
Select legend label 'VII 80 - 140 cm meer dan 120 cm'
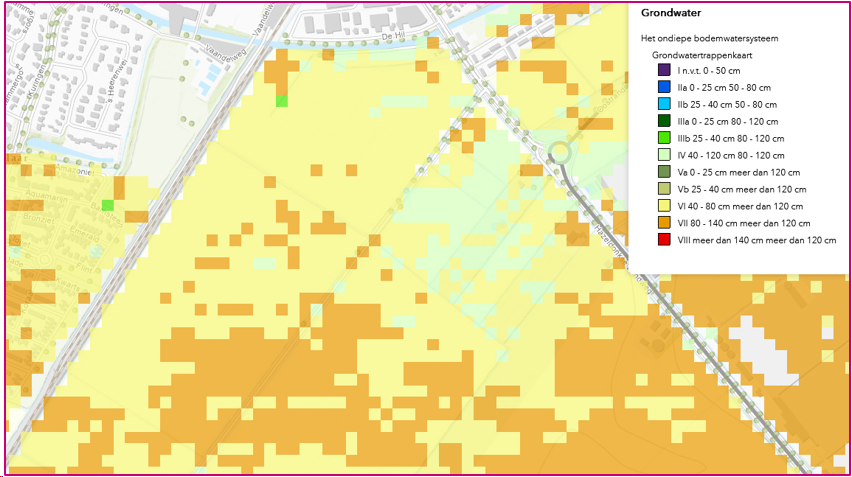(x=744, y=223)
